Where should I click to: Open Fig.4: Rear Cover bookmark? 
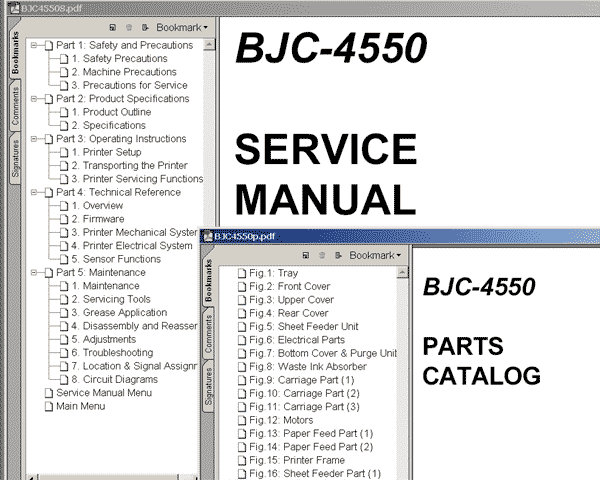(289, 313)
